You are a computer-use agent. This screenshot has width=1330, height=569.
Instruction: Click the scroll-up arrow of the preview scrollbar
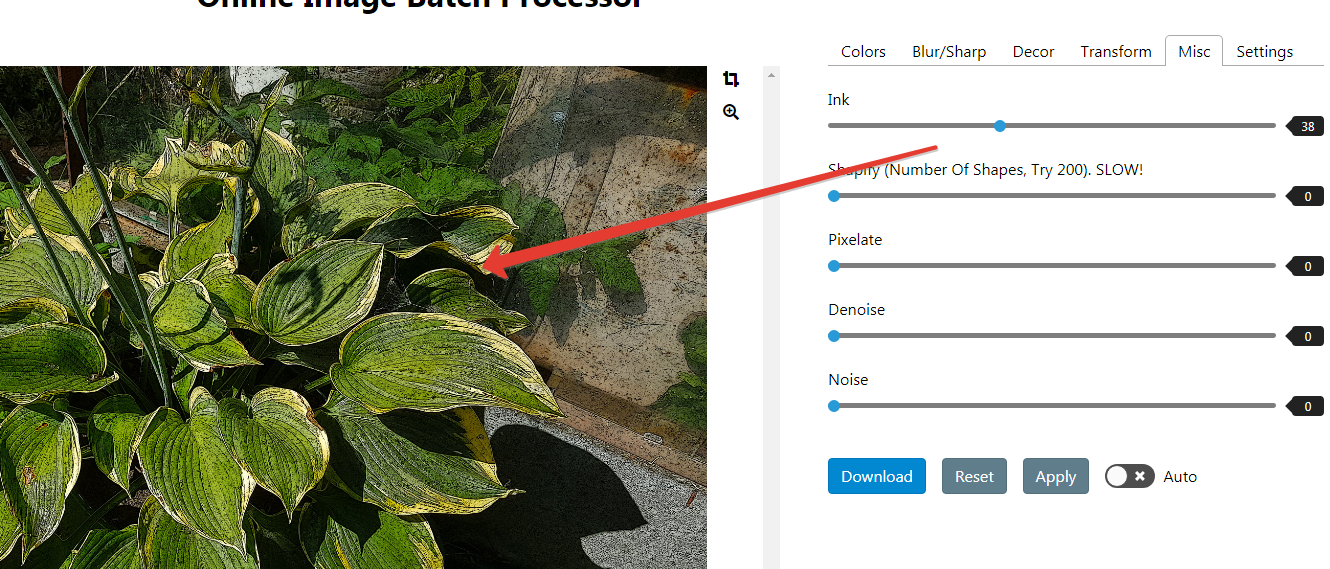pyautogui.click(x=771, y=75)
